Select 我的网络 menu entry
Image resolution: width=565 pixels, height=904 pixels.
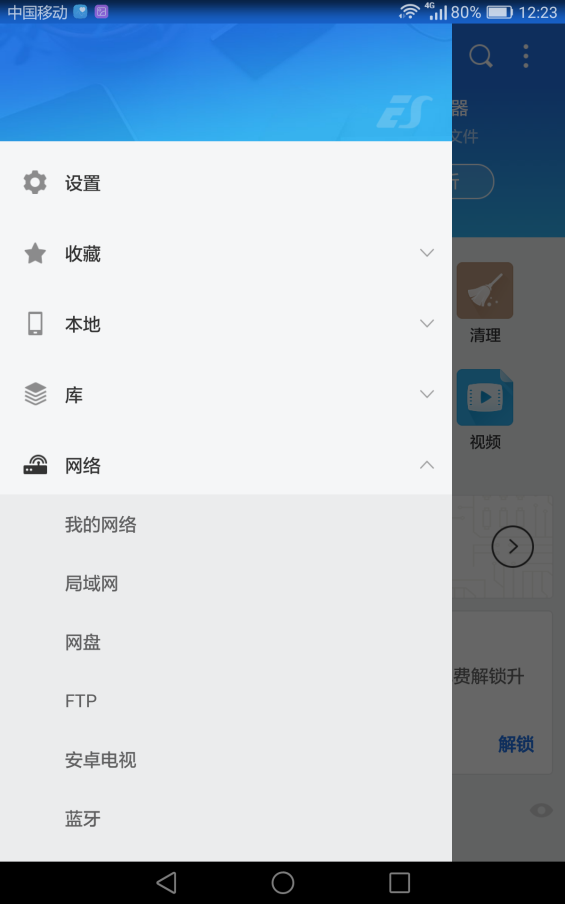(x=226, y=525)
